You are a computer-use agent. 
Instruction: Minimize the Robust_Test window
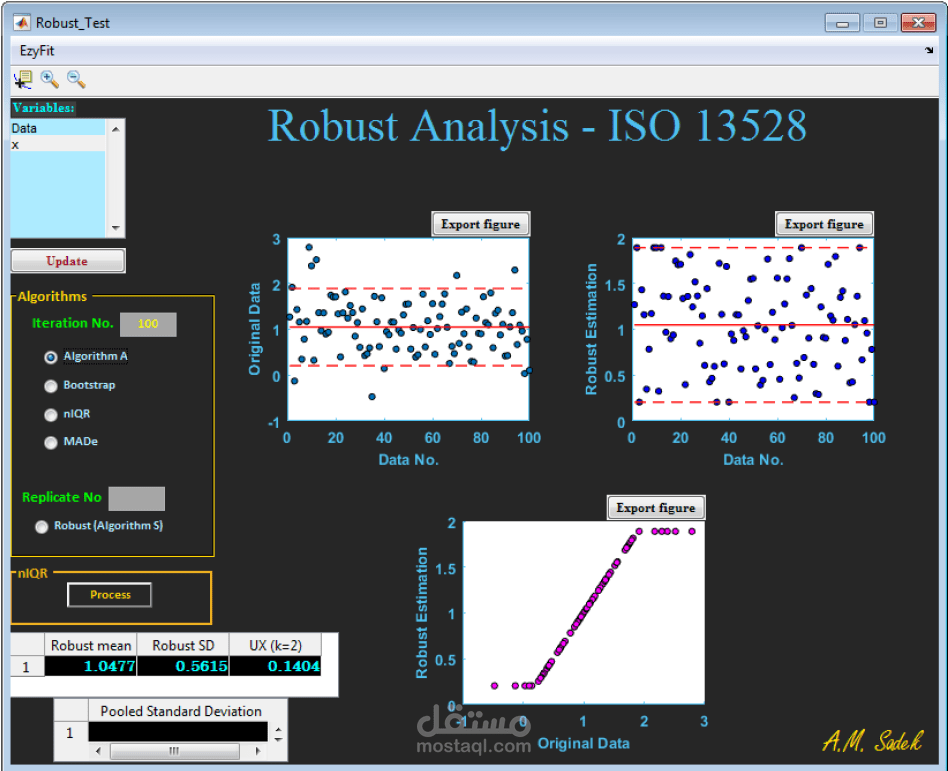842,23
